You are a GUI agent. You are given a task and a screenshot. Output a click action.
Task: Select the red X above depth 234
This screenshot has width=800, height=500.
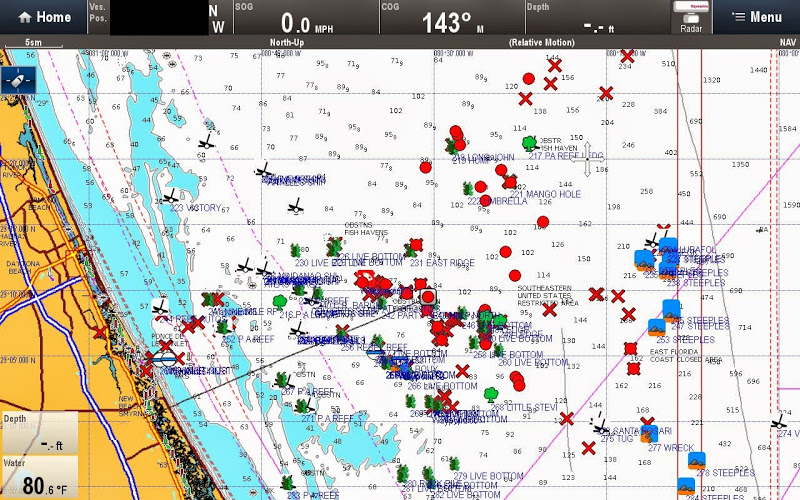tap(627, 55)
